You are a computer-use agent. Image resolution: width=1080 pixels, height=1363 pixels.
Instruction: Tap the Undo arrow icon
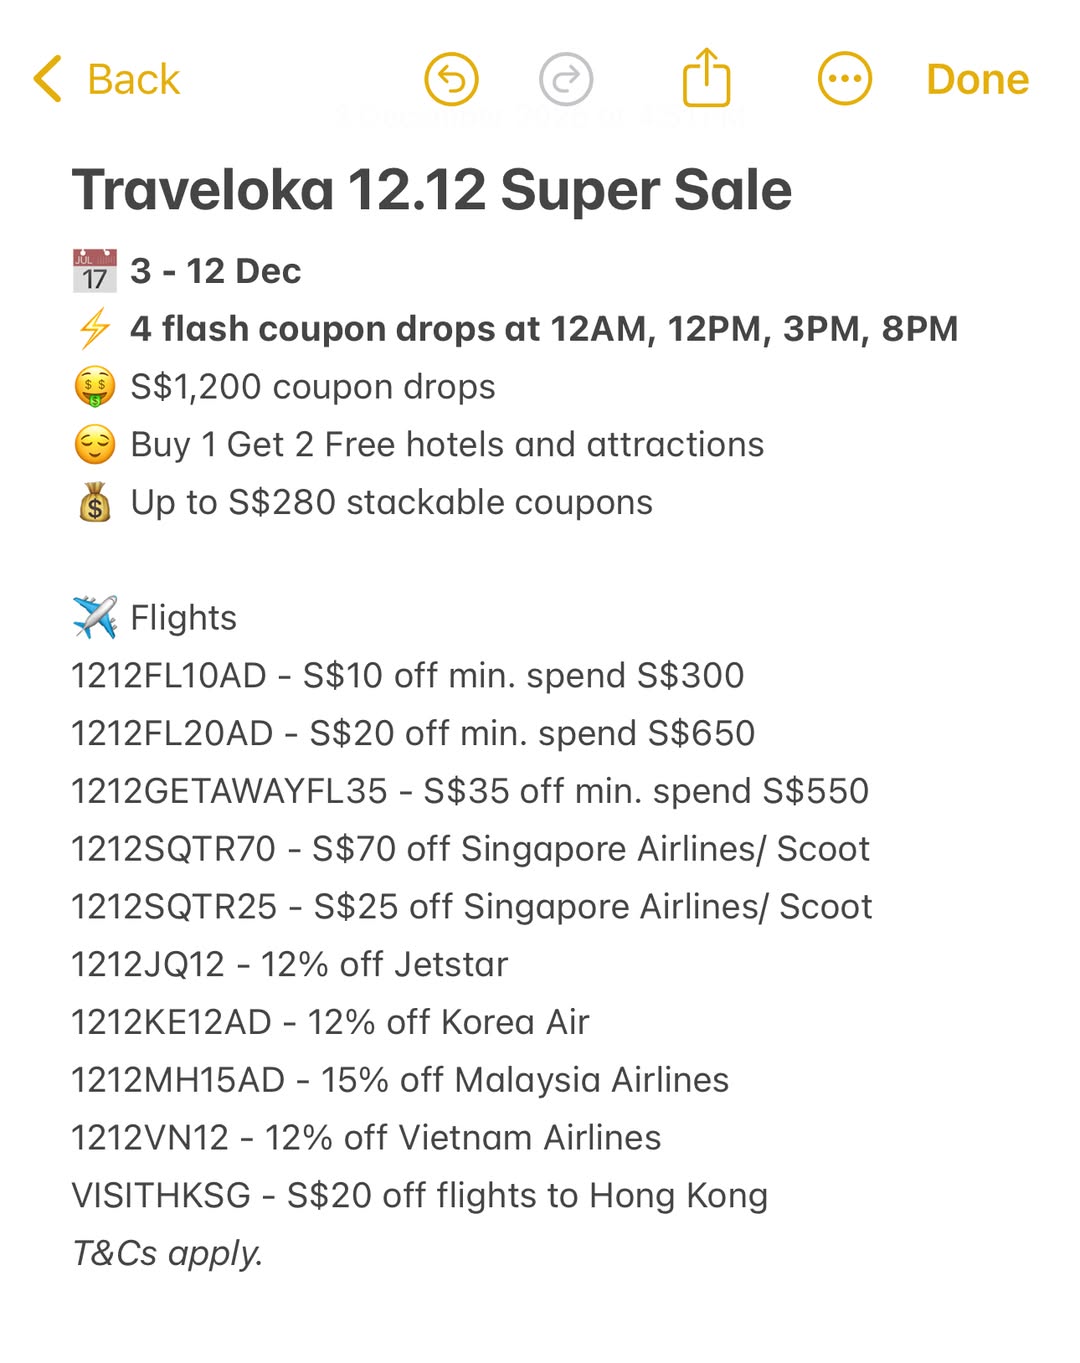tap(450, 79)
